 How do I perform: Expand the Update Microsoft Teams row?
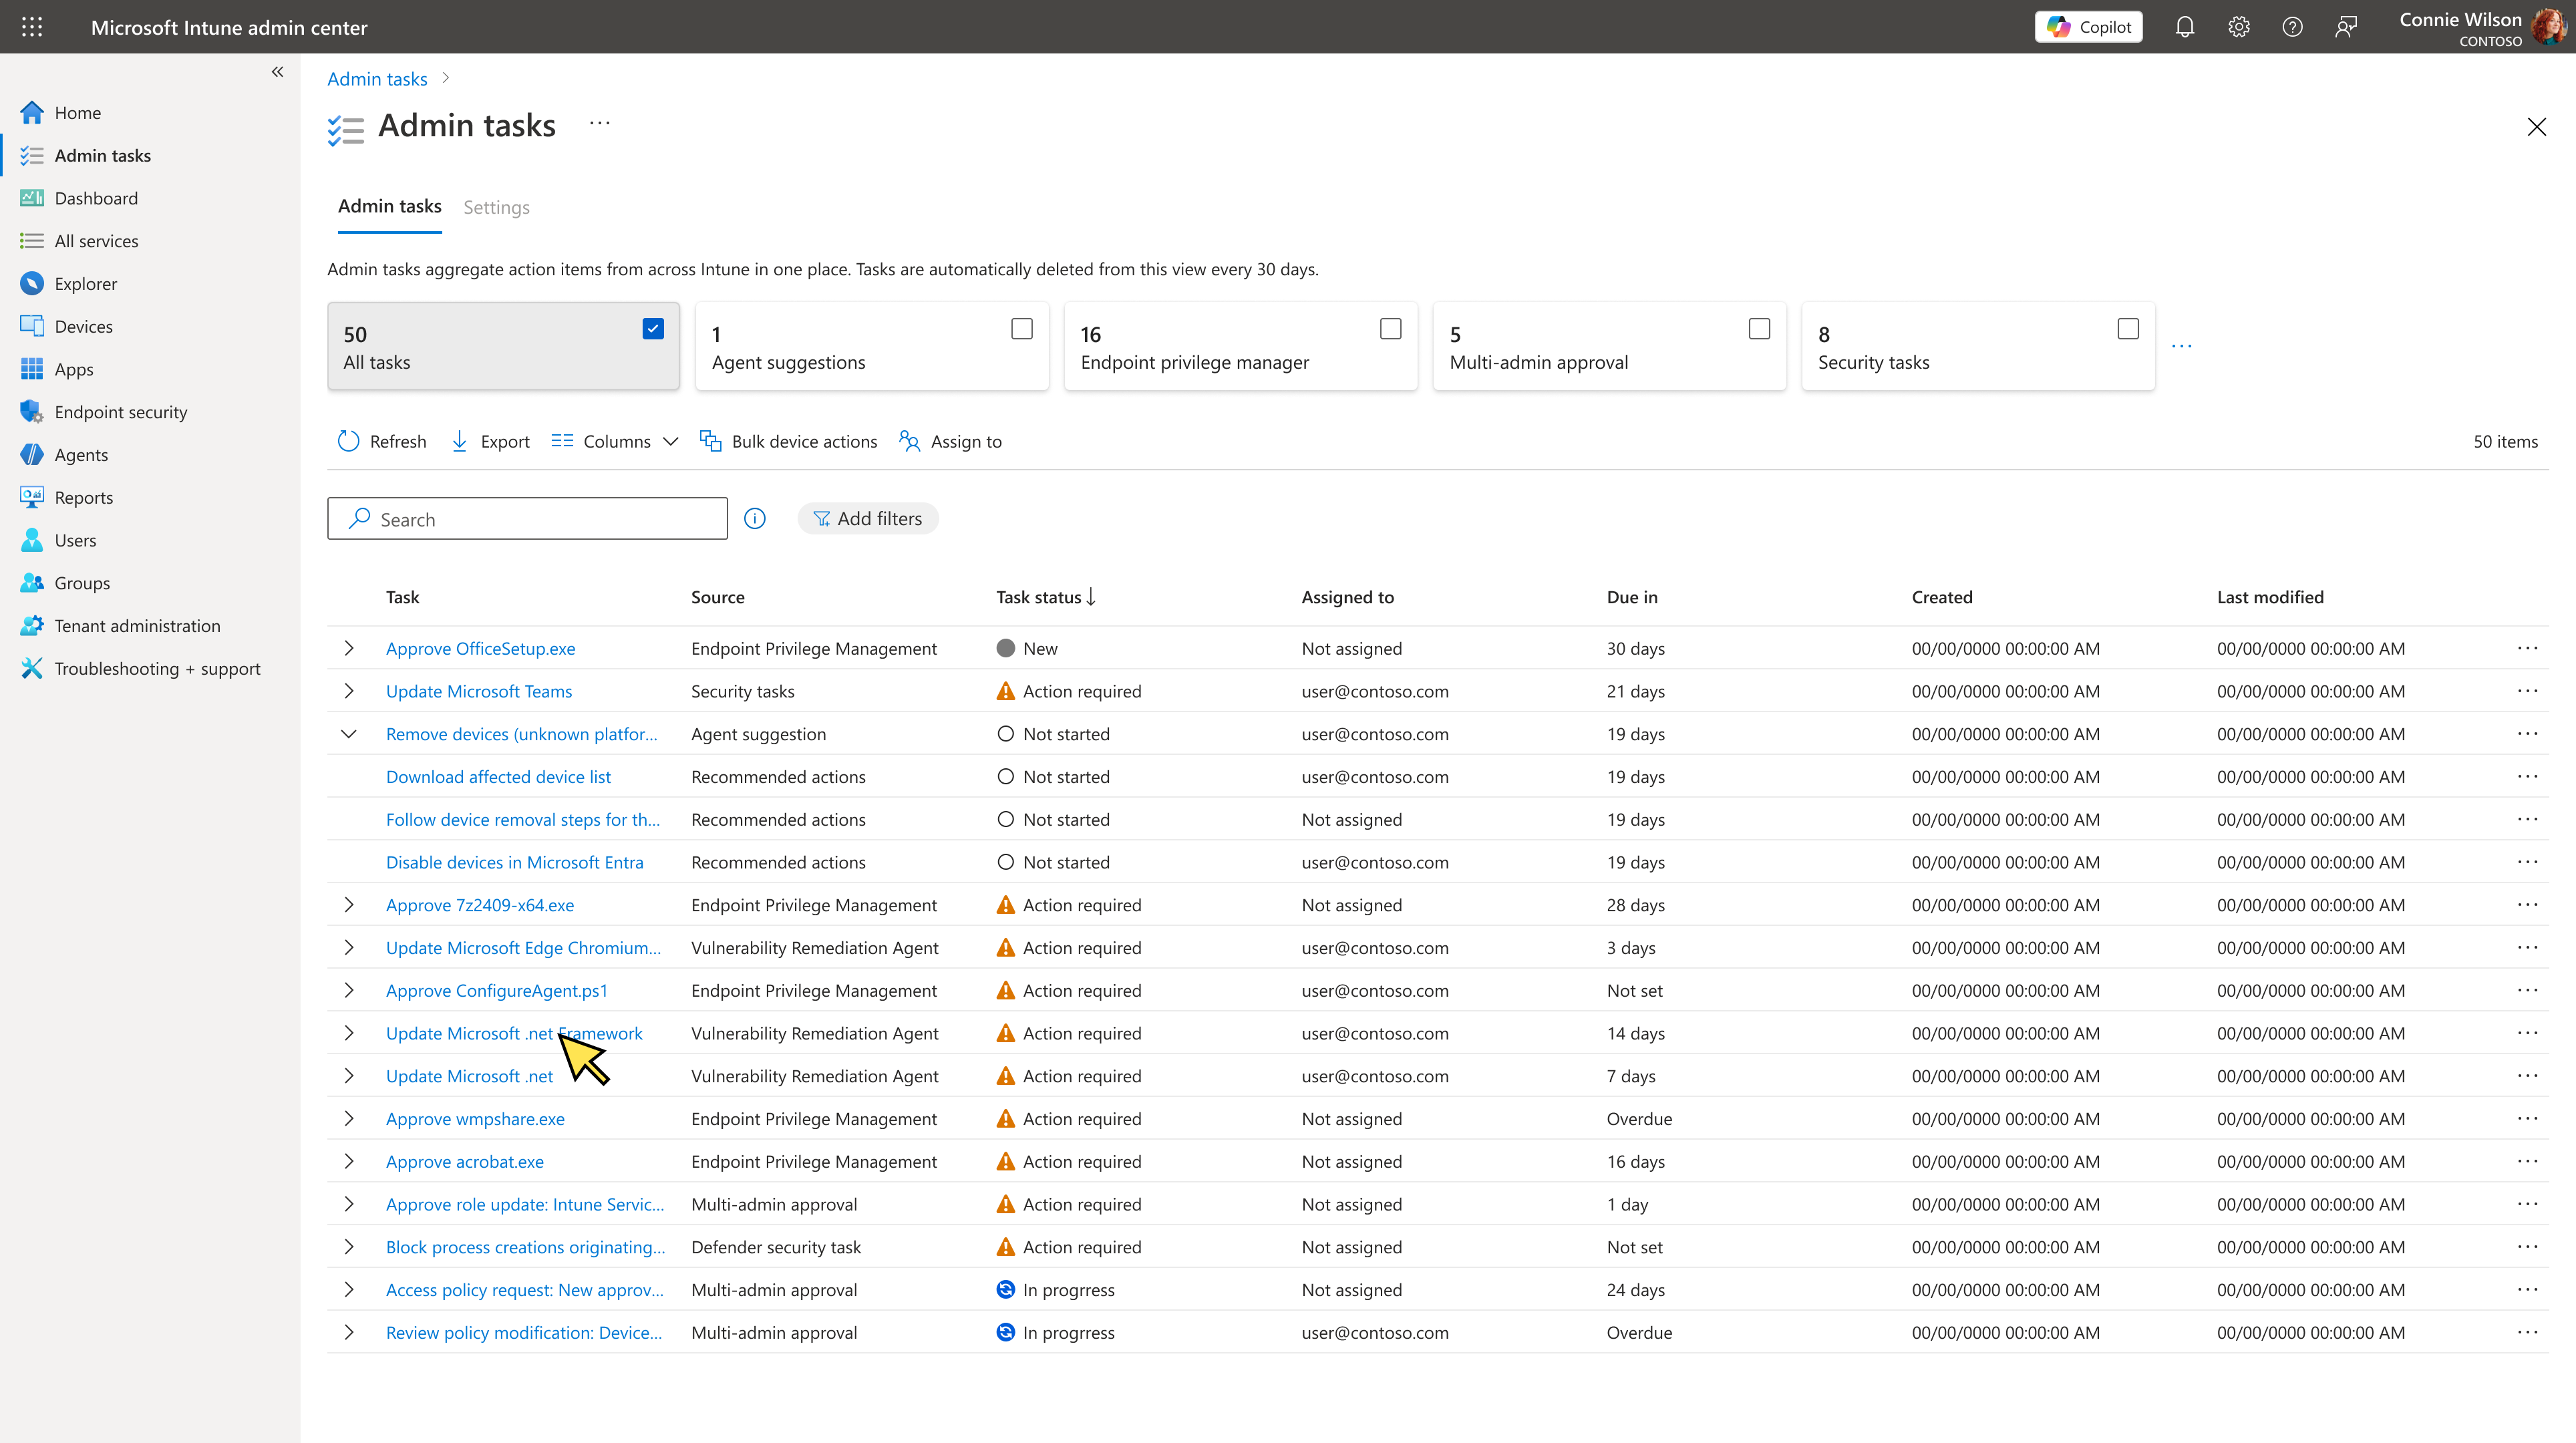348,691
